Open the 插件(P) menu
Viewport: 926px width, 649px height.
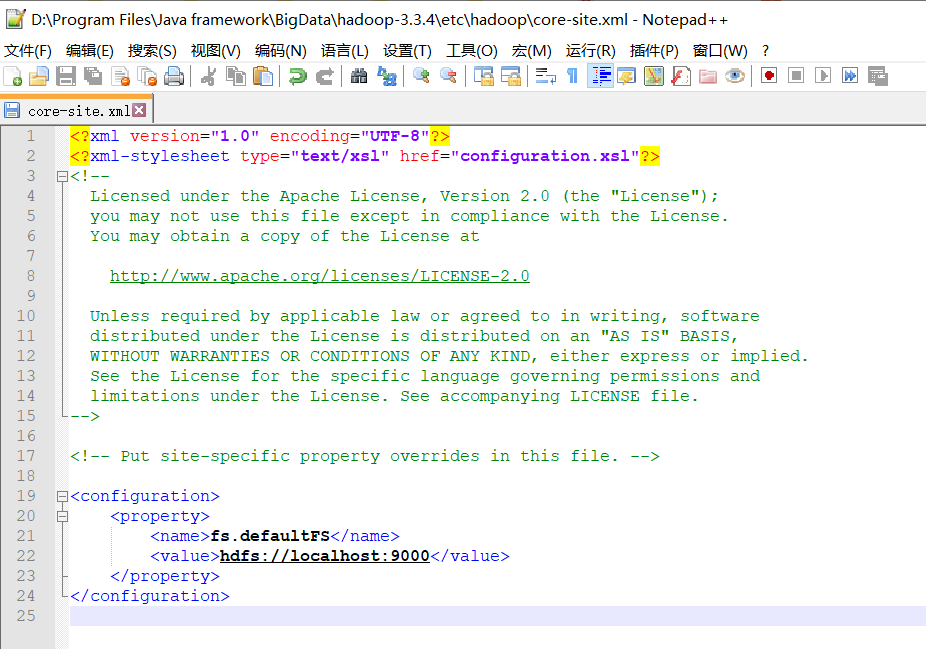654,51
